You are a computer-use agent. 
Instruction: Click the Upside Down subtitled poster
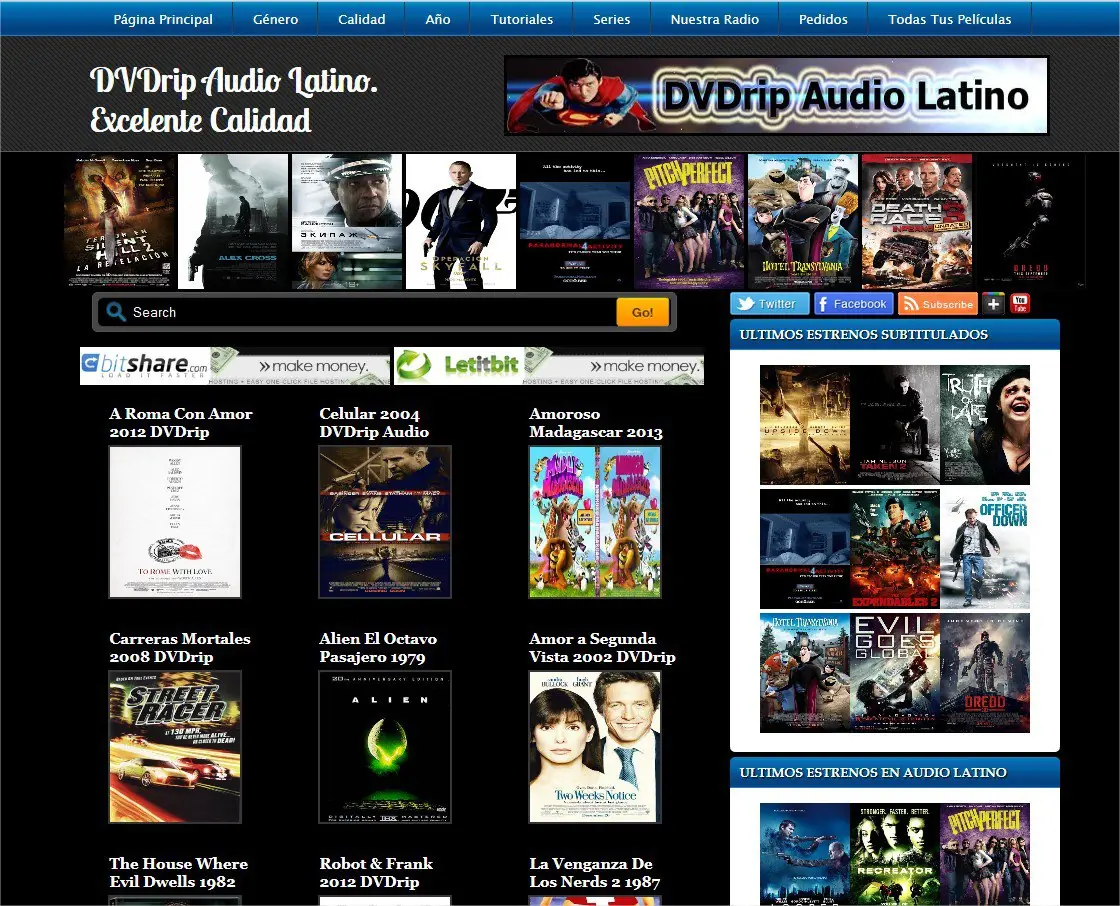coord(805,425)
